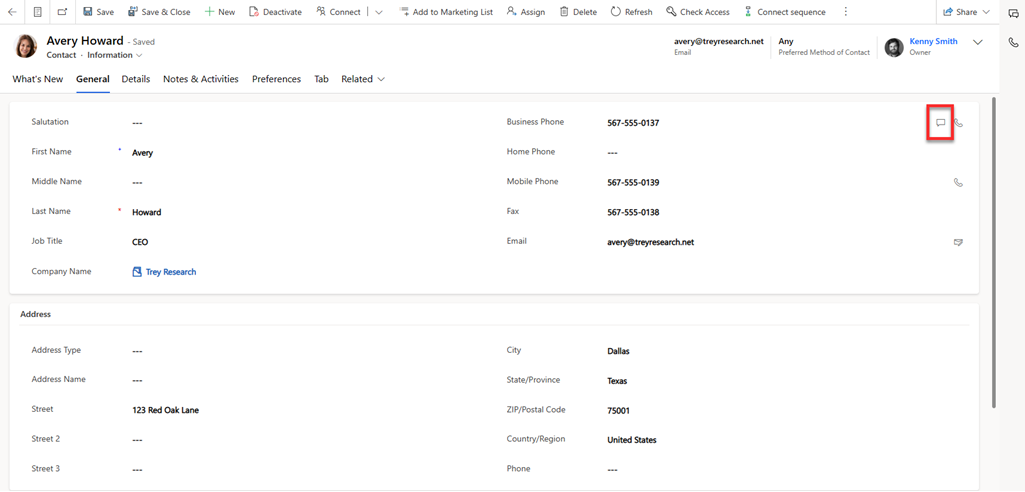
Task: Send email using the Email field icon
Action: click(958, 242)
